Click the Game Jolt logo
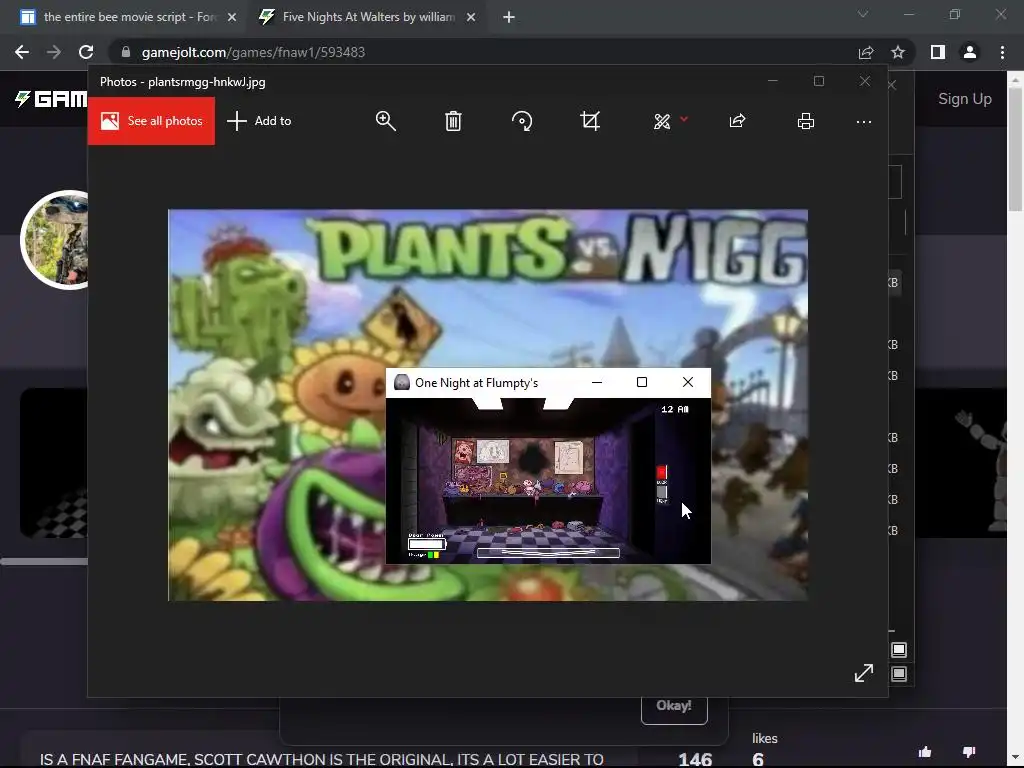Image resolution: width=1024 pixels, height=768 pixels. pyautogui.click(x=51, y=99)
